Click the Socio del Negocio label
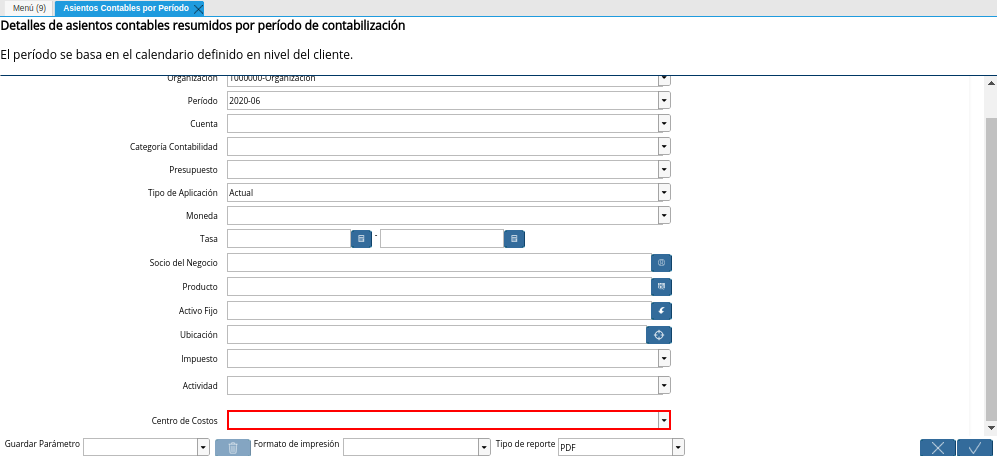Viewport: 997px width, 456px height. click(x=184, y=263)
